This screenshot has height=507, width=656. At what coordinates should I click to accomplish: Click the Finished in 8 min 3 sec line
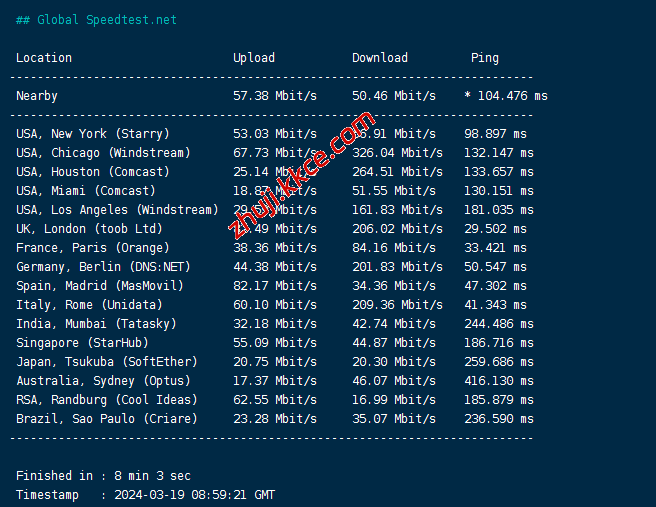point(103,476)
